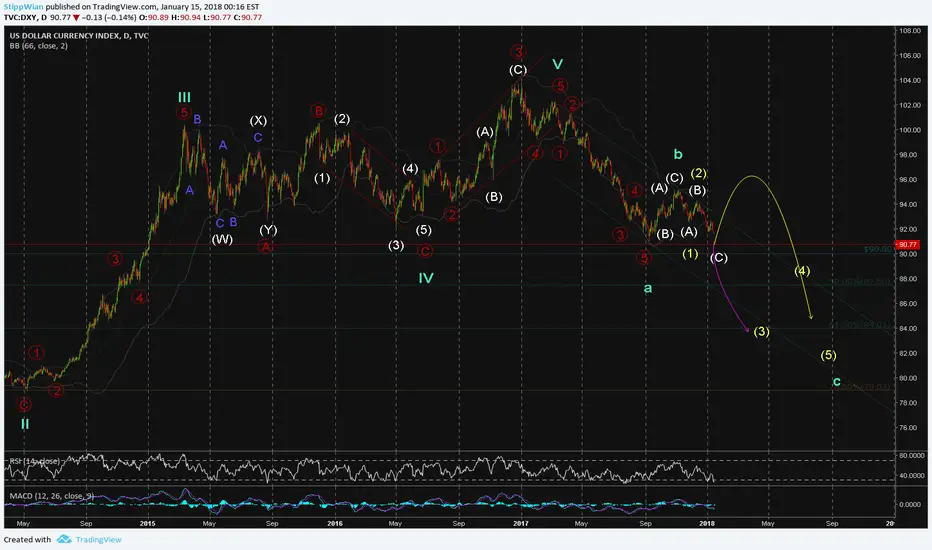Click the 2017 time axis label
Screen dimensions: 932x550
pyautogui.click(x=521, y=524)
